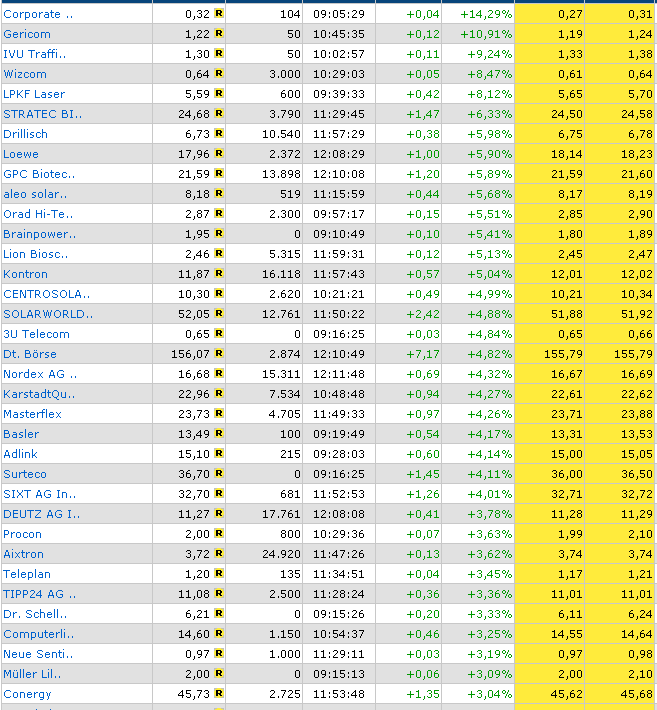Open the Procon stock link

coord(22,534)
